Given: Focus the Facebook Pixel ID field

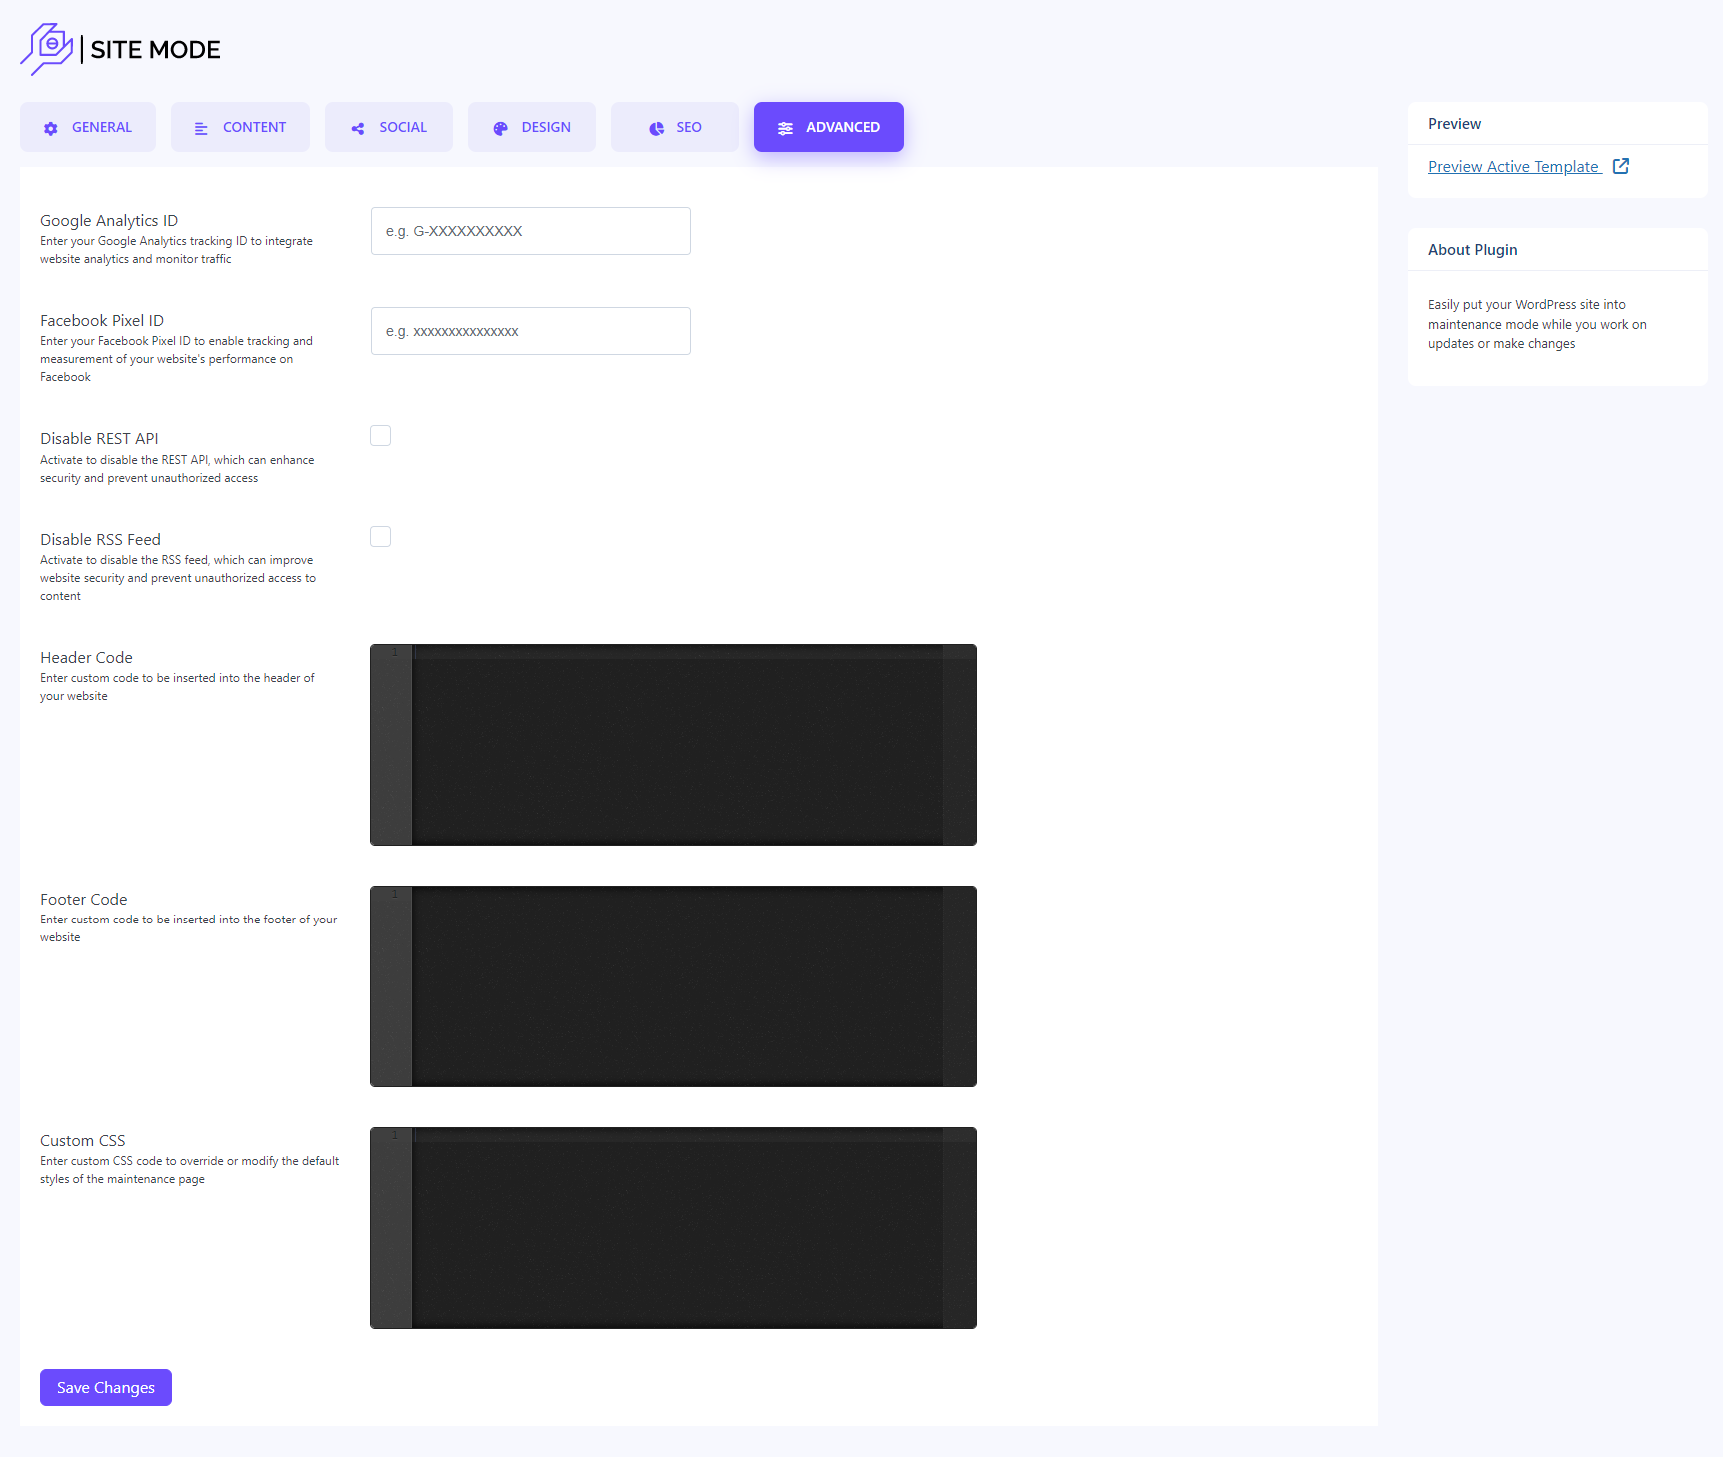Looking at the screenshot, I should click(531, 331).
